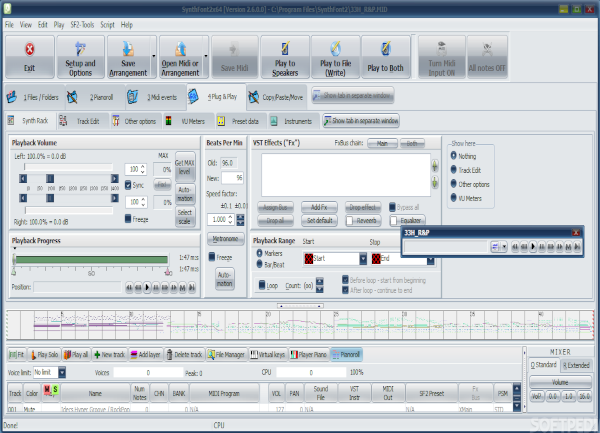Click play in Playback Progress controls
The height and width of the screenshot is (433, 600).
(147, 288)
